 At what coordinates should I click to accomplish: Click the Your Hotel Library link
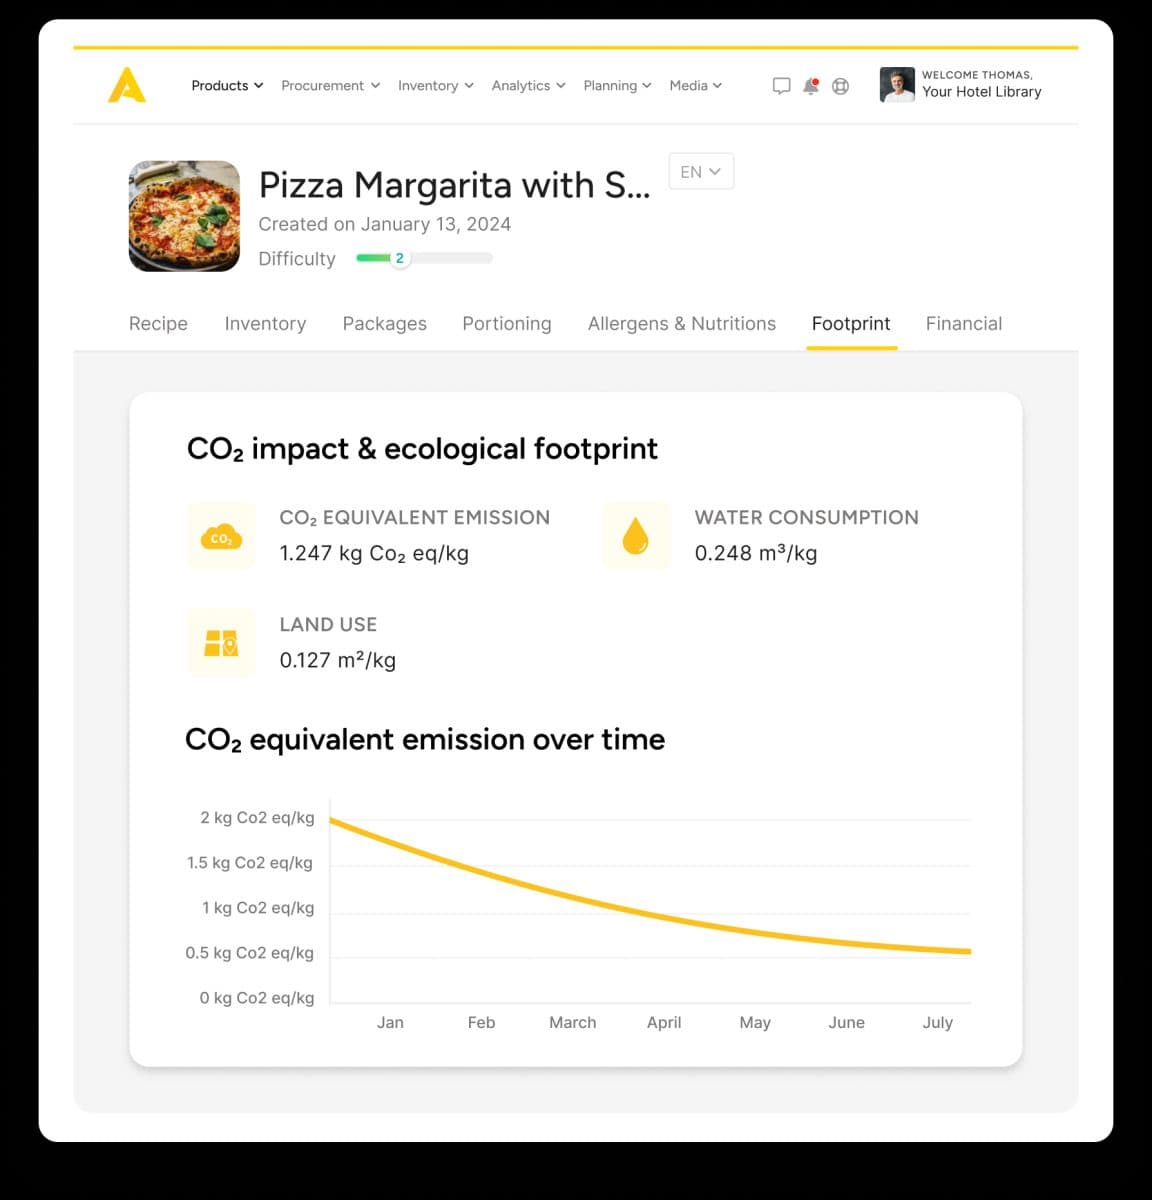[981, 92]
